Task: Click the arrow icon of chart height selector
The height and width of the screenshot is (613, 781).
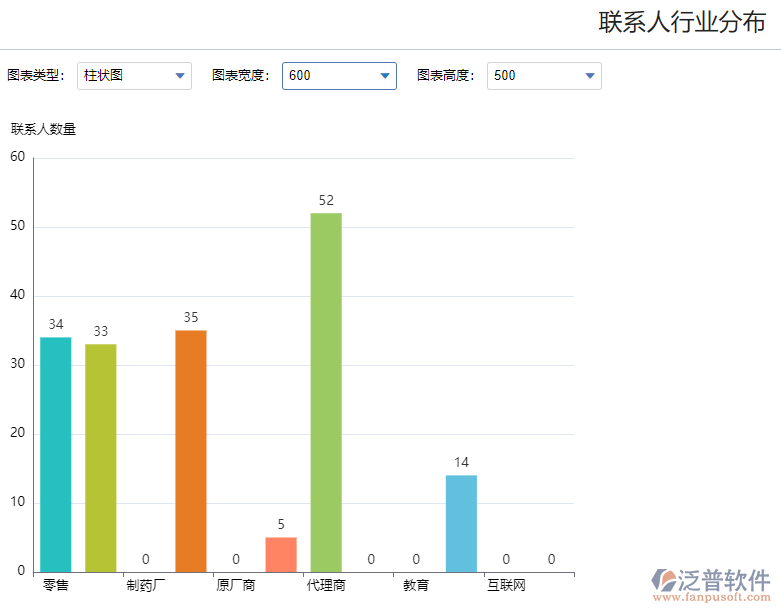Action: pos(590,76)
